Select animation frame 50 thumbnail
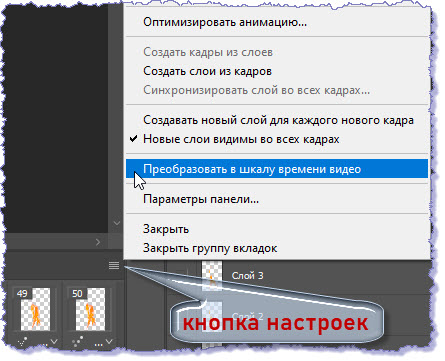The image size is (445, 361). click(91, 310)
